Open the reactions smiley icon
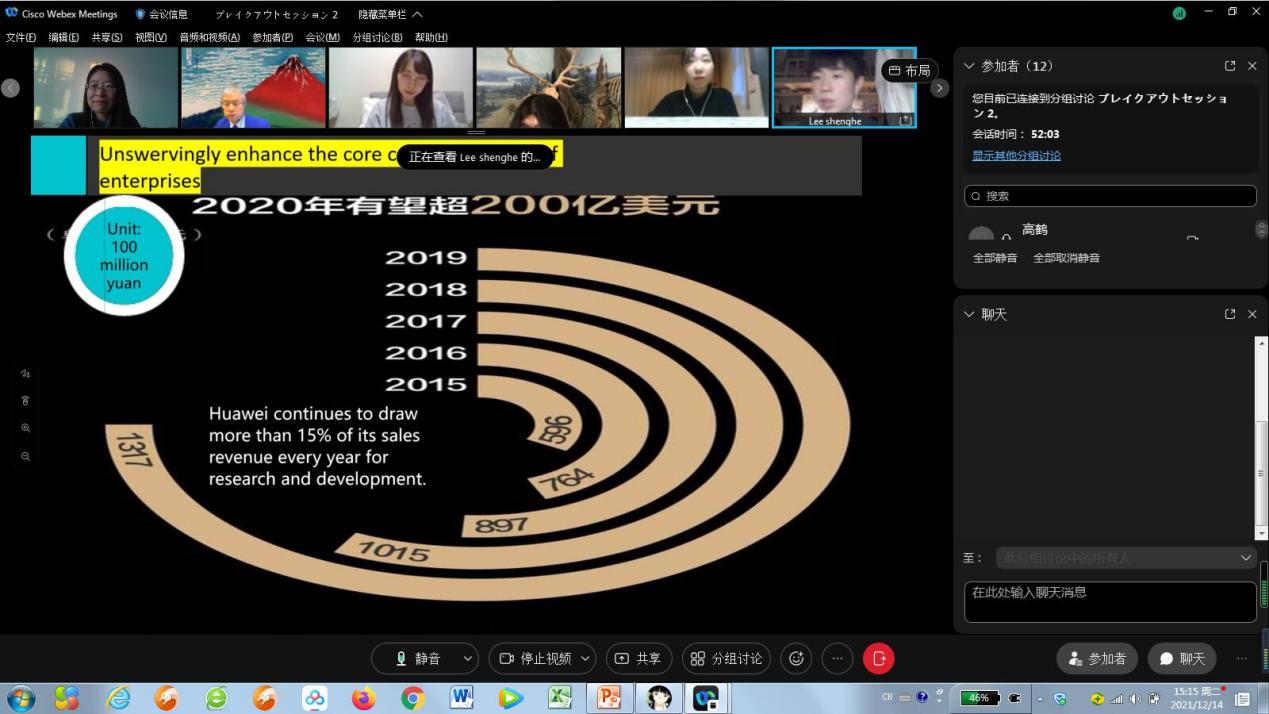 click(796, 658)
